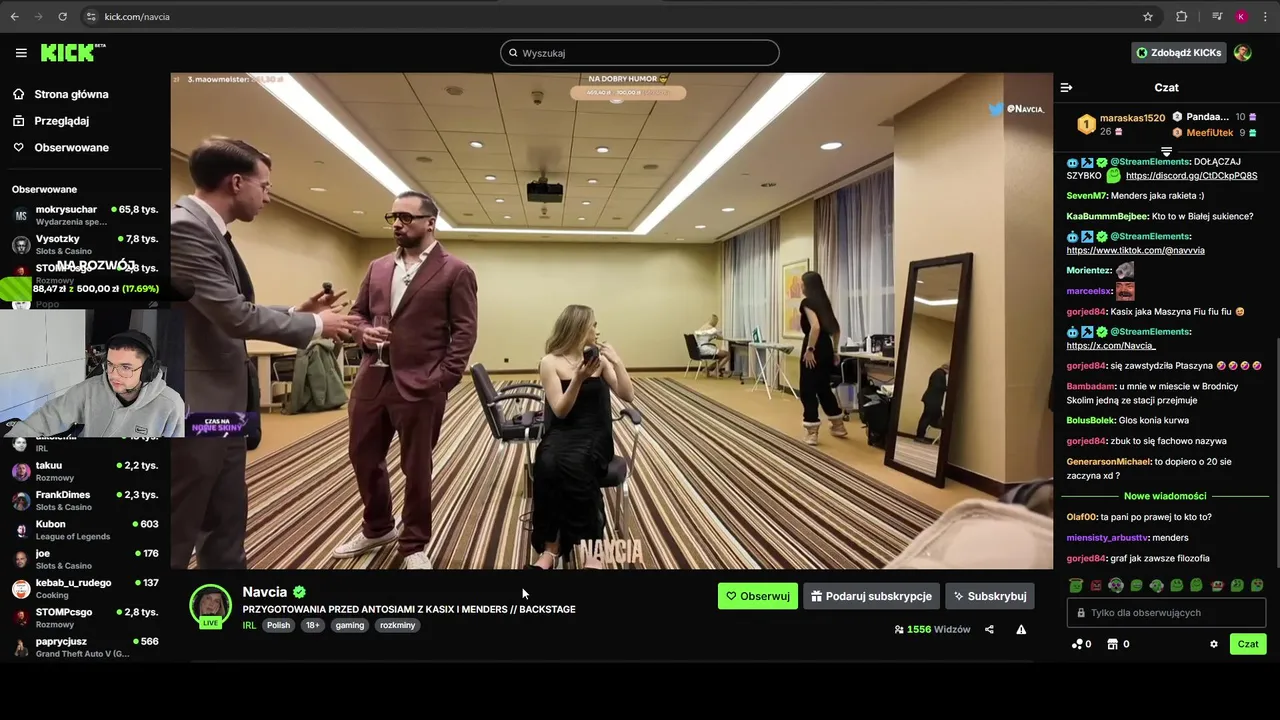Click chat username SevenM7

pyautogui.click(x=1086, y=196)
